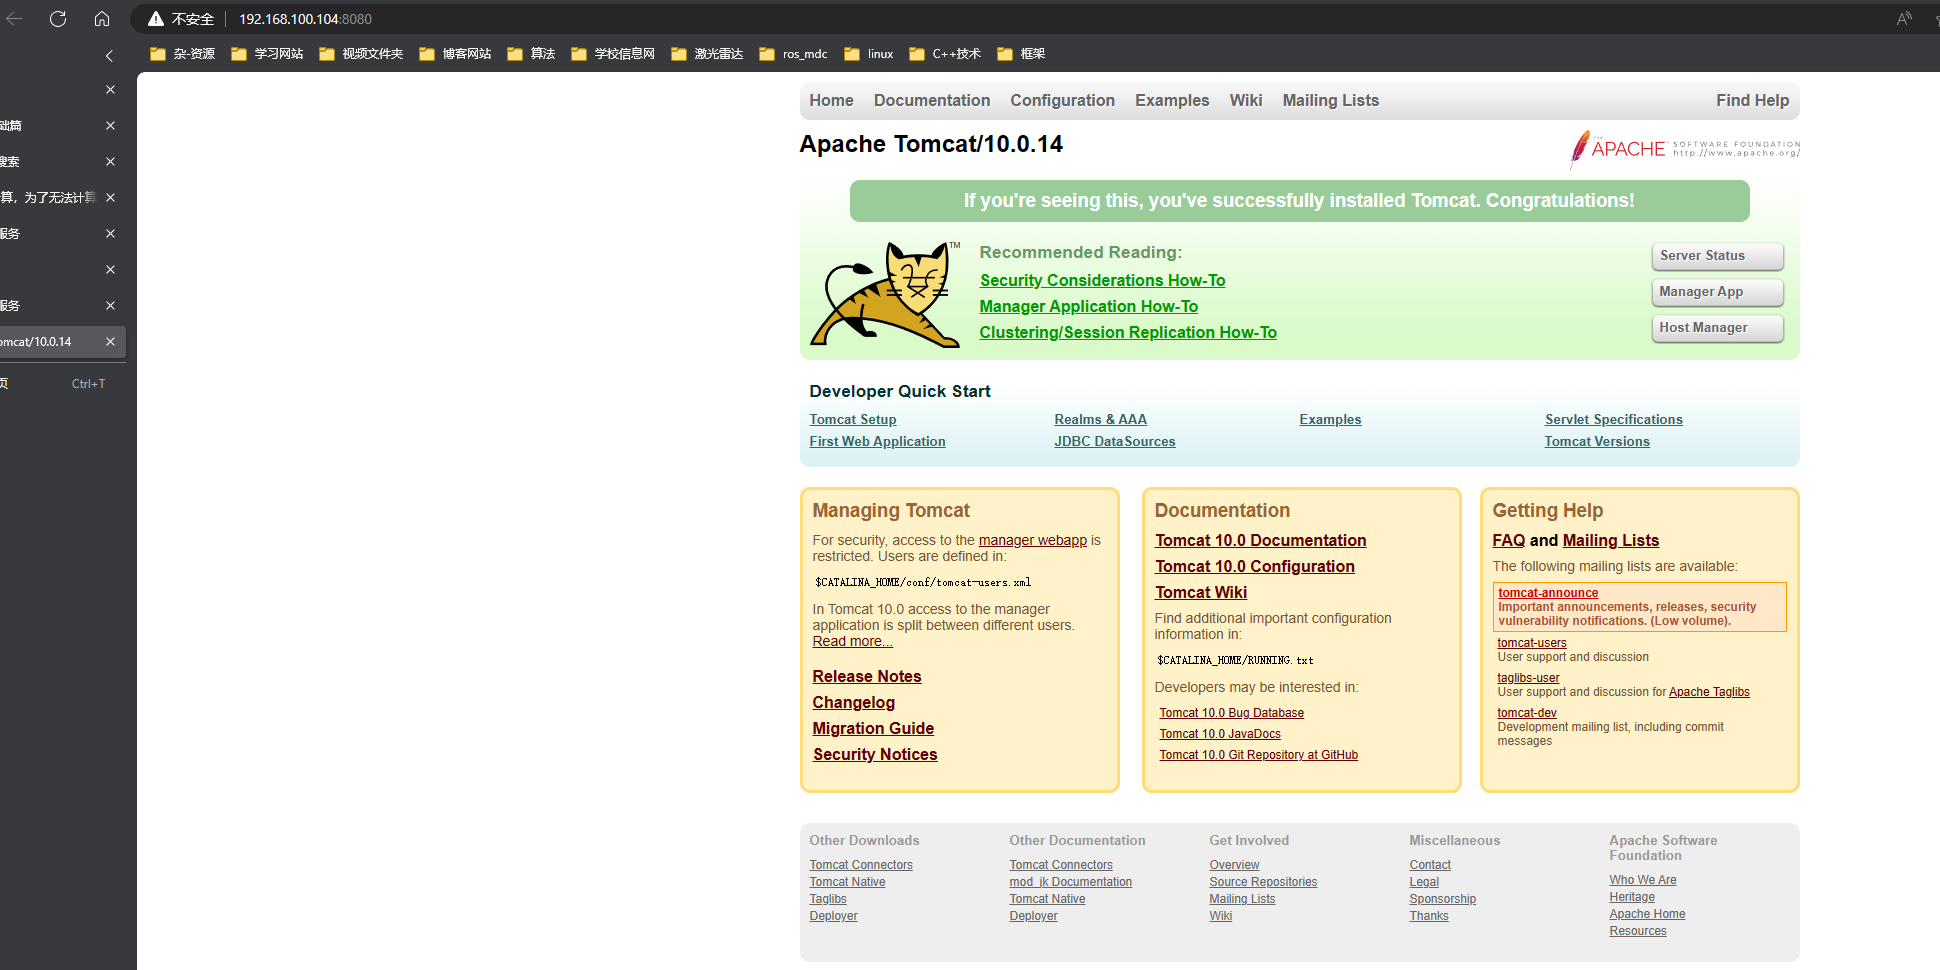This screenshot has width=1940, height=970.
Task: Open the 学校信息网 bookmark folder
Action: [613, 54]
